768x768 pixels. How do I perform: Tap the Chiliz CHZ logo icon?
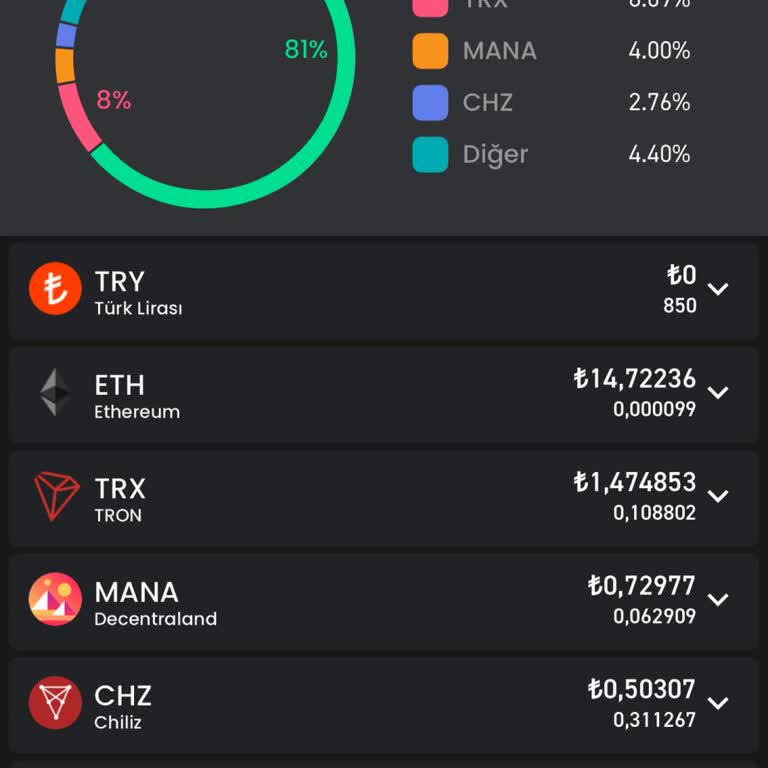click(55, 703)
